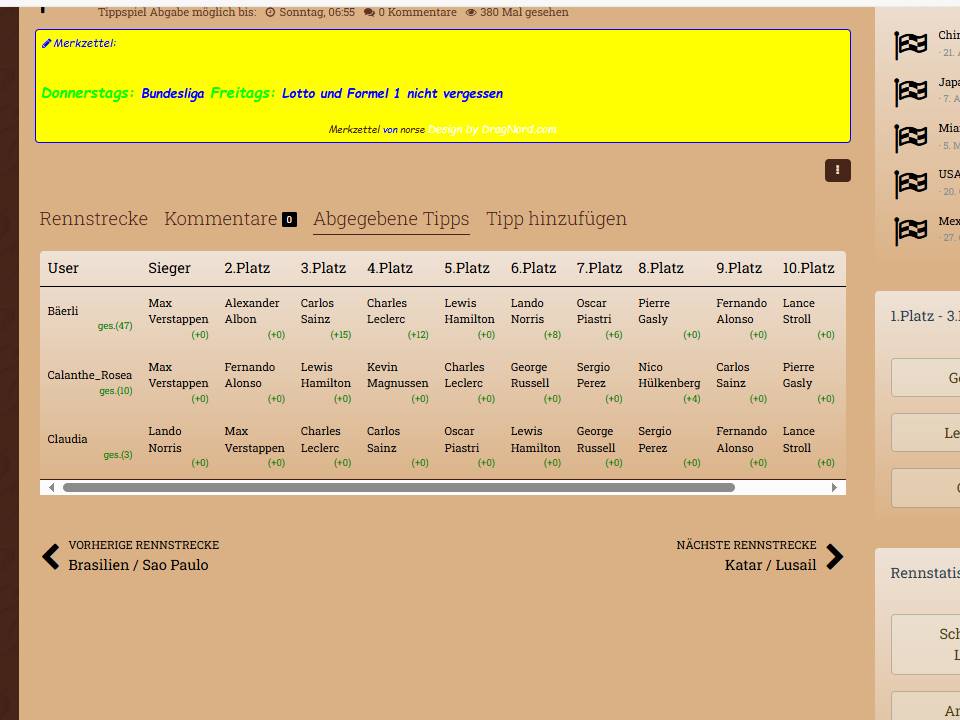960x720 pixels.
Task: Open the Tipp hinzufügen tab
Action: (x=556, y=219)
